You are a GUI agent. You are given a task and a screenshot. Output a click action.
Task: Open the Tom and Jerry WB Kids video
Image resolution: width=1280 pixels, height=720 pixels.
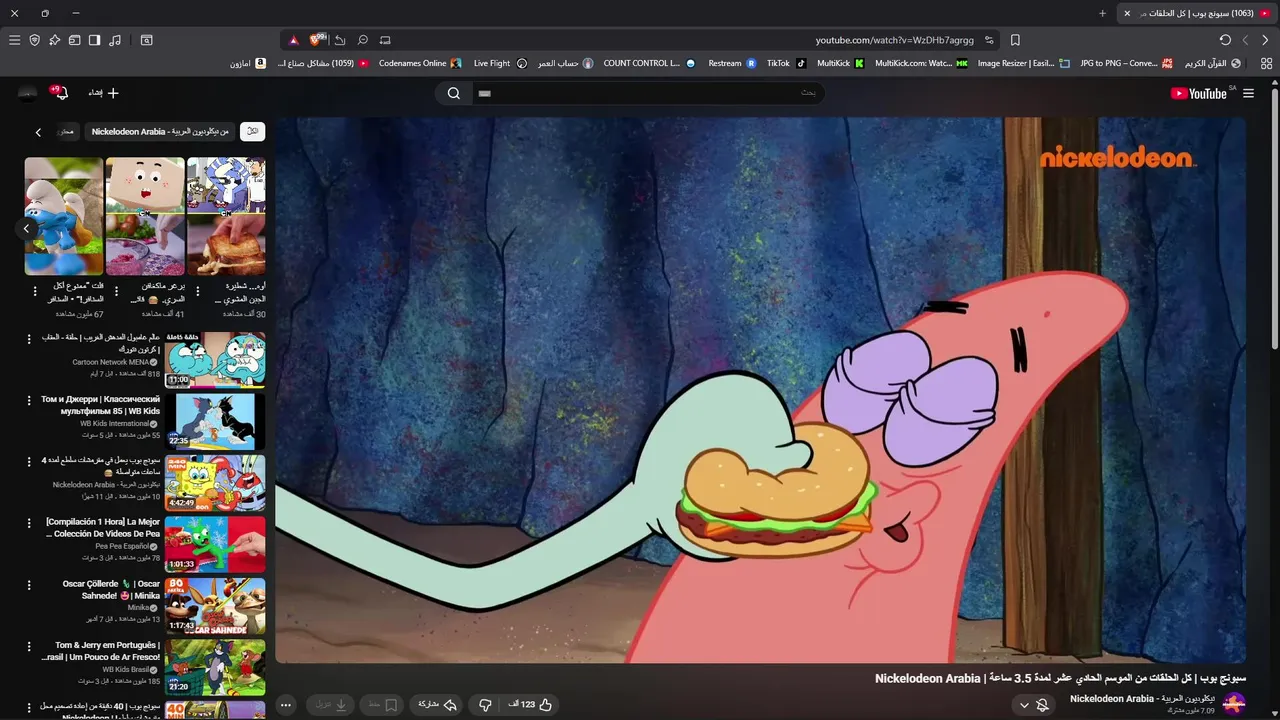(x=215, y=421)
